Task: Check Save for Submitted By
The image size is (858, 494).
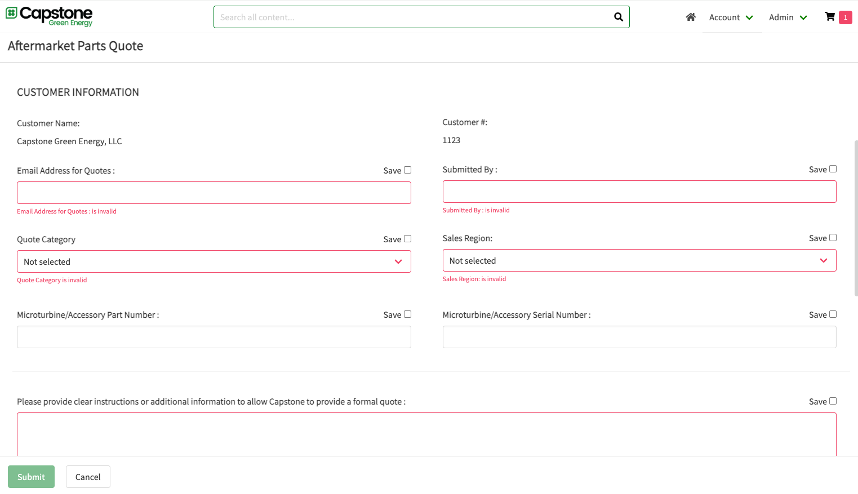Action: [833, 169]
